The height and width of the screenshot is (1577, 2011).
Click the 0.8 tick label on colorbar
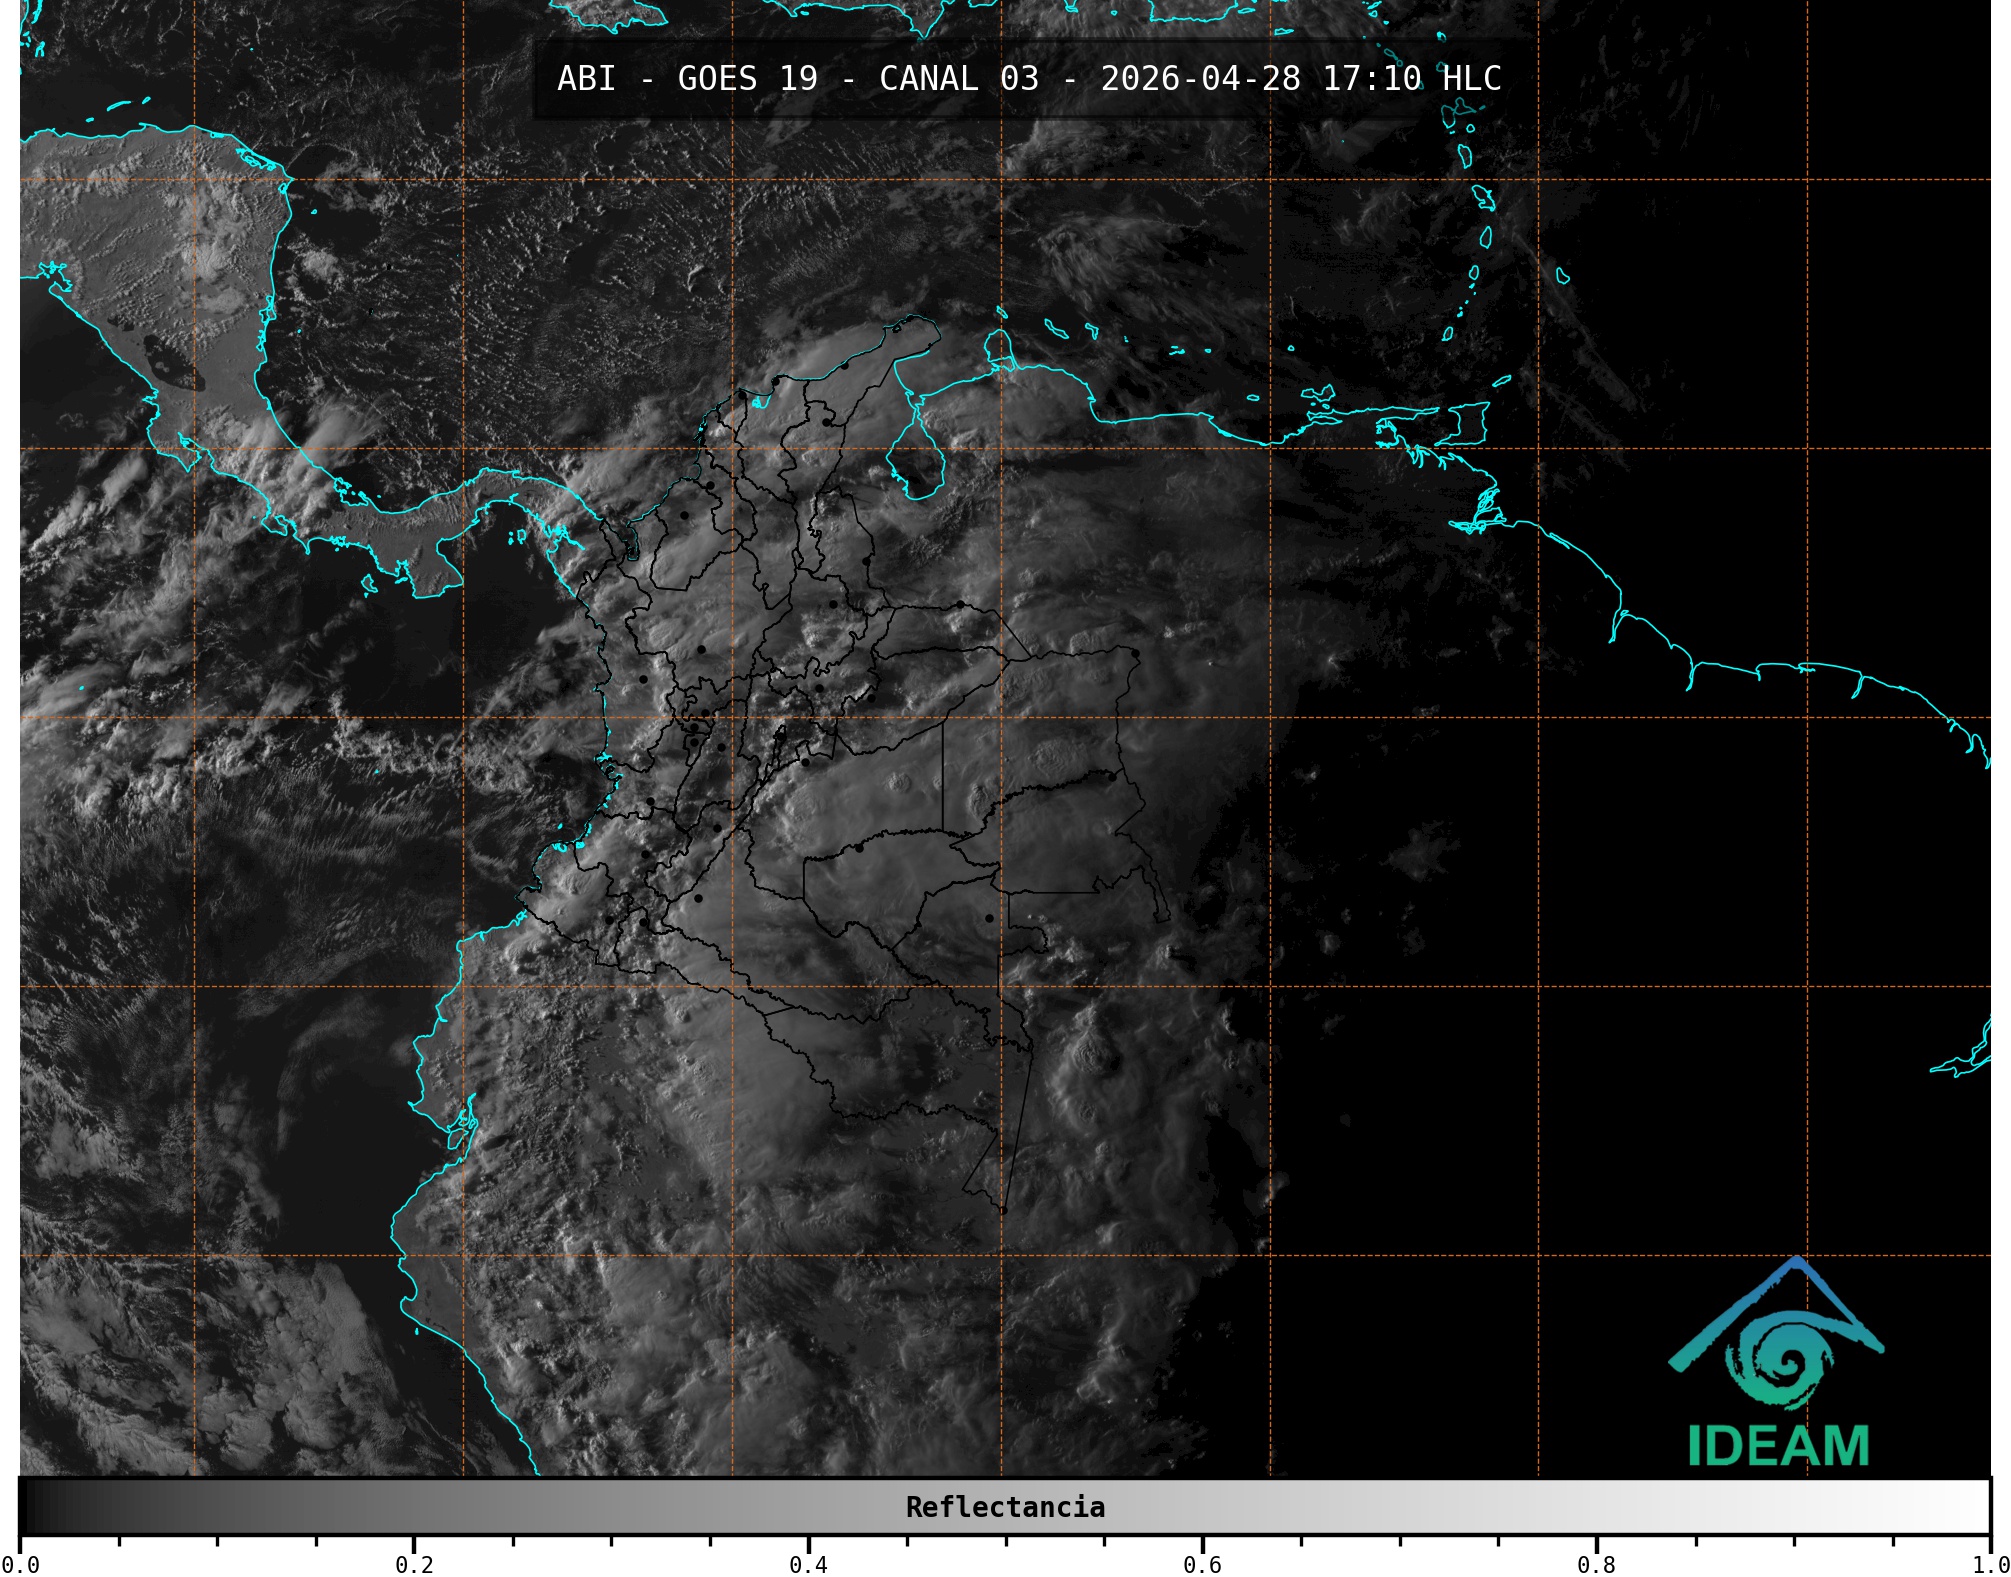(1596, 1564)
